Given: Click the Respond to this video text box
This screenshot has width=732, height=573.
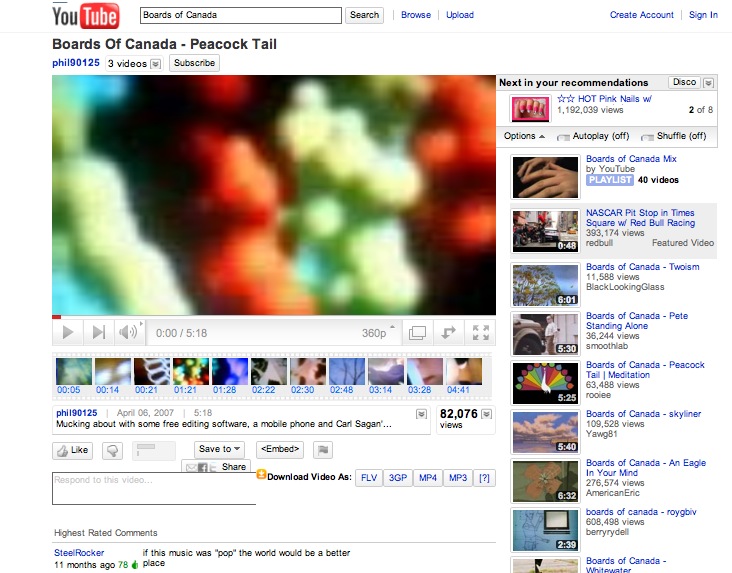Looking at the screenshot, I should click(x=154, y=488).
